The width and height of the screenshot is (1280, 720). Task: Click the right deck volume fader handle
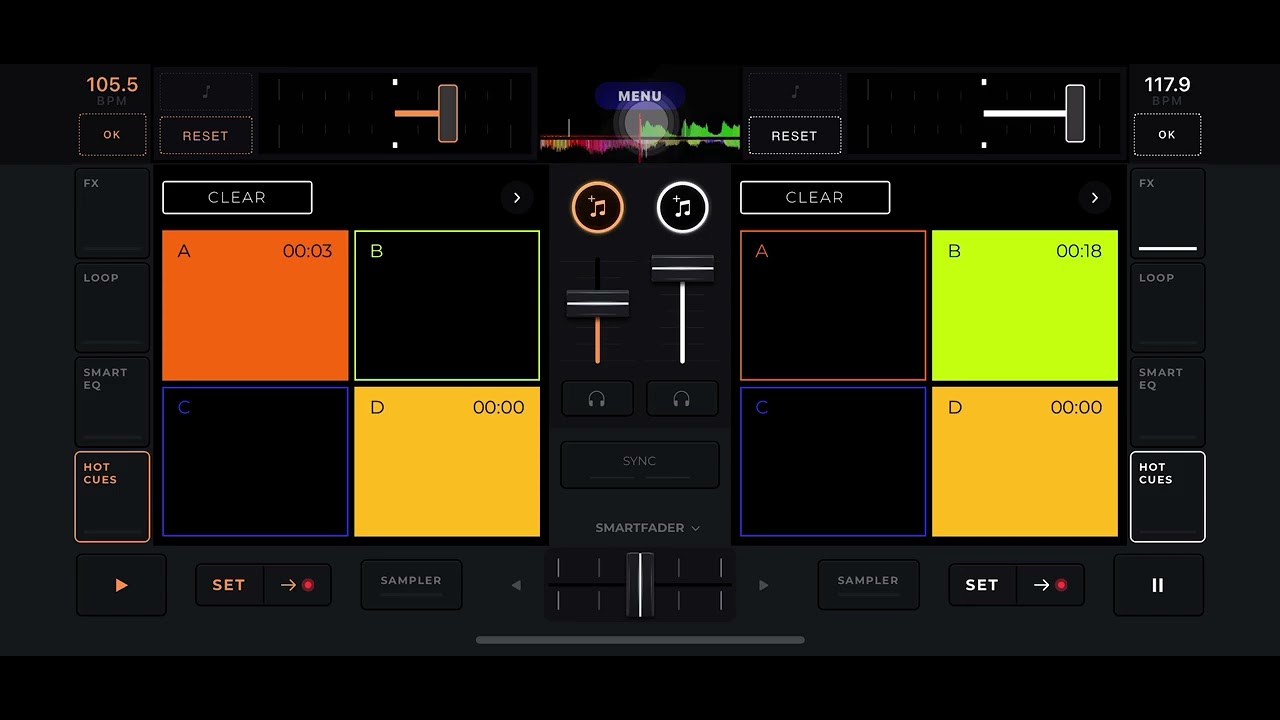point(683,268)
